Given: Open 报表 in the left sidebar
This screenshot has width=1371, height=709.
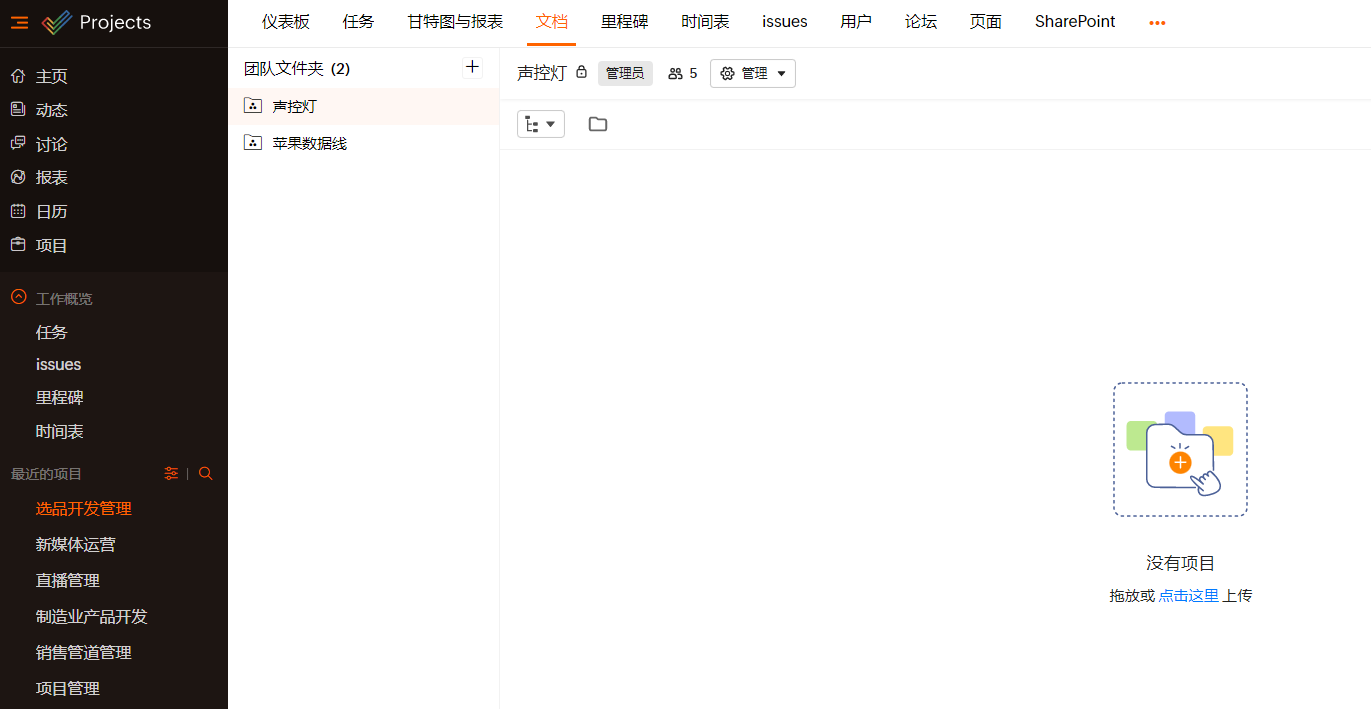Looking at the screenshot, I should point(51,178).
